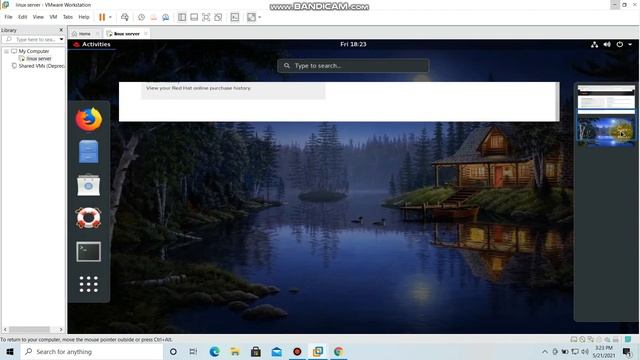Expand the GNOME system menu arrow
The width and height of the screenshot is (640, 360).
[630, 44]
